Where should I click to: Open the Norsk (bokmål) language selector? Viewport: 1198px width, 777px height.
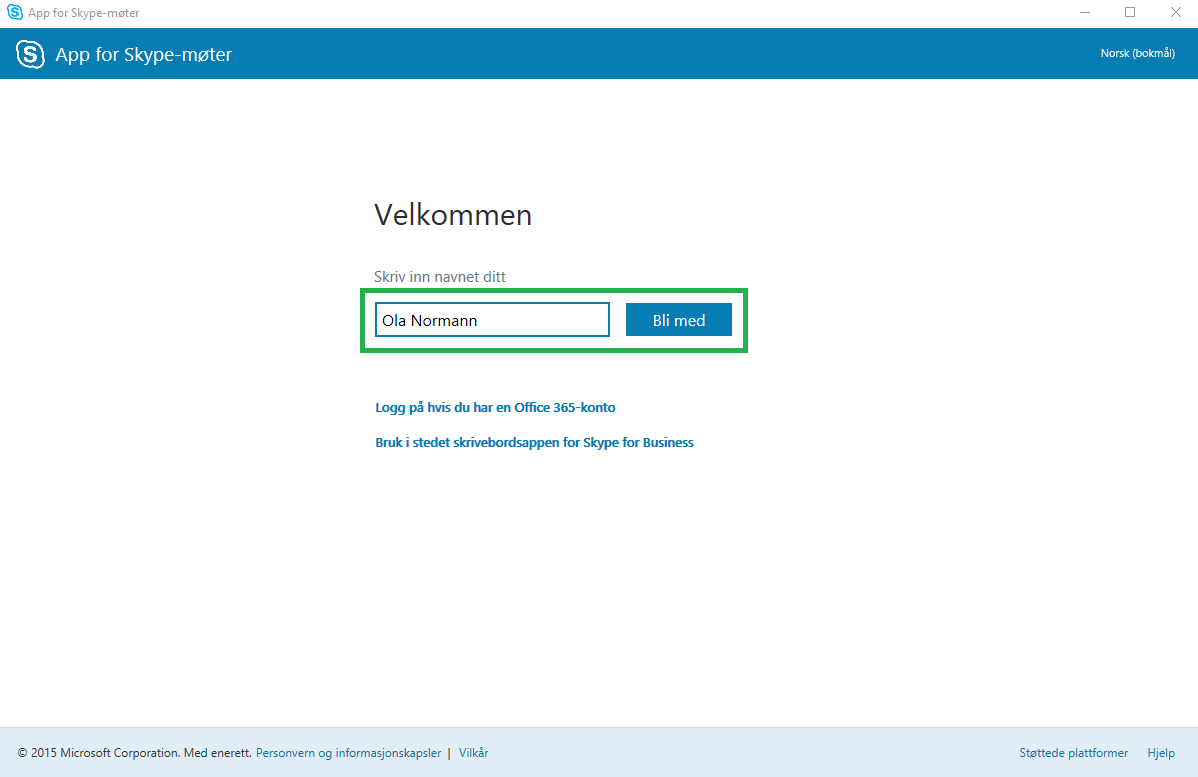[x=1137, y=53]
